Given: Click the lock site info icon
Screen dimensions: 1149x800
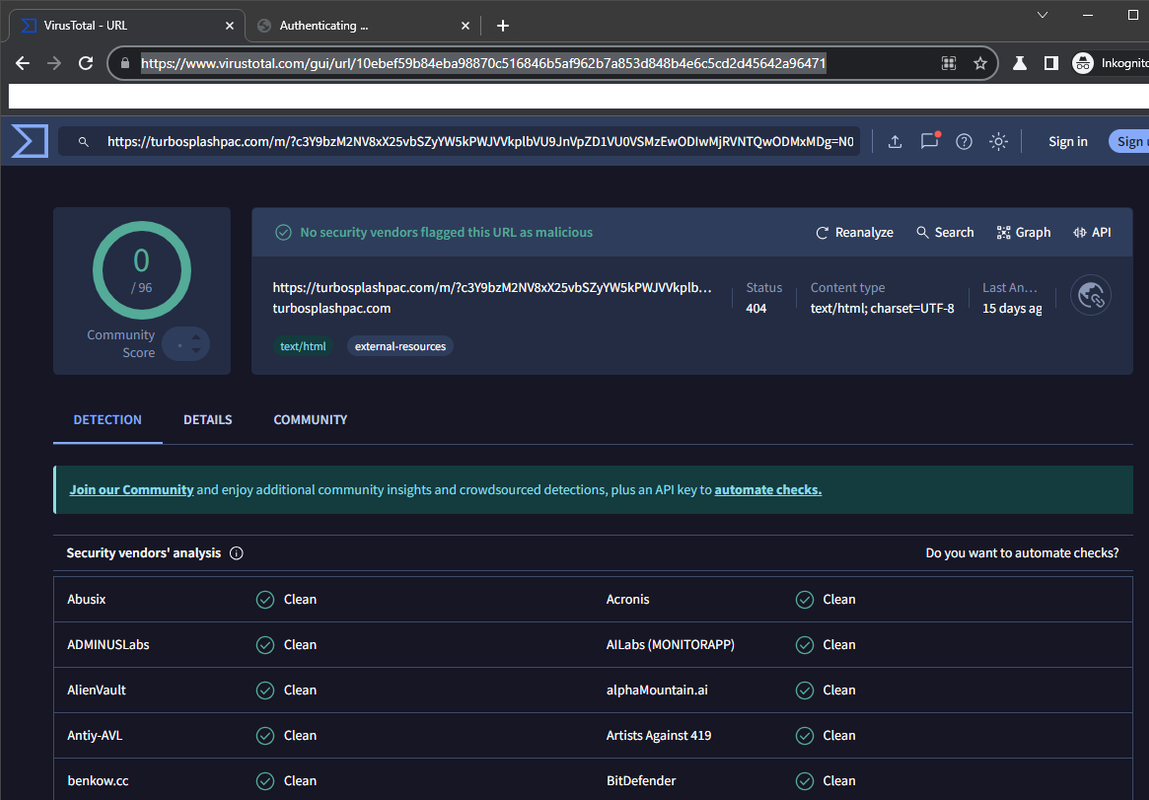Looking at the screenshot, I should point(125,63).
